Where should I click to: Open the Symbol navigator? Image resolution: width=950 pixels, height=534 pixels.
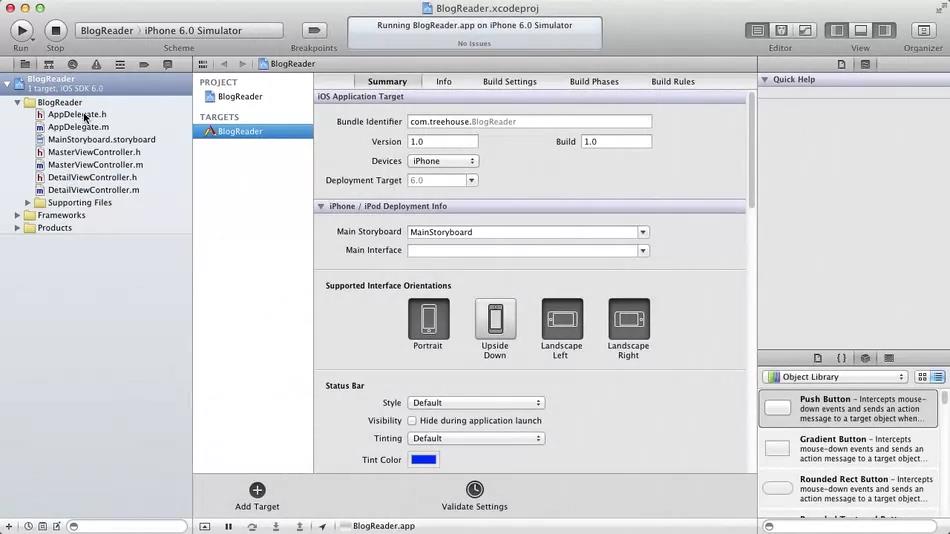tap(48, 64)
